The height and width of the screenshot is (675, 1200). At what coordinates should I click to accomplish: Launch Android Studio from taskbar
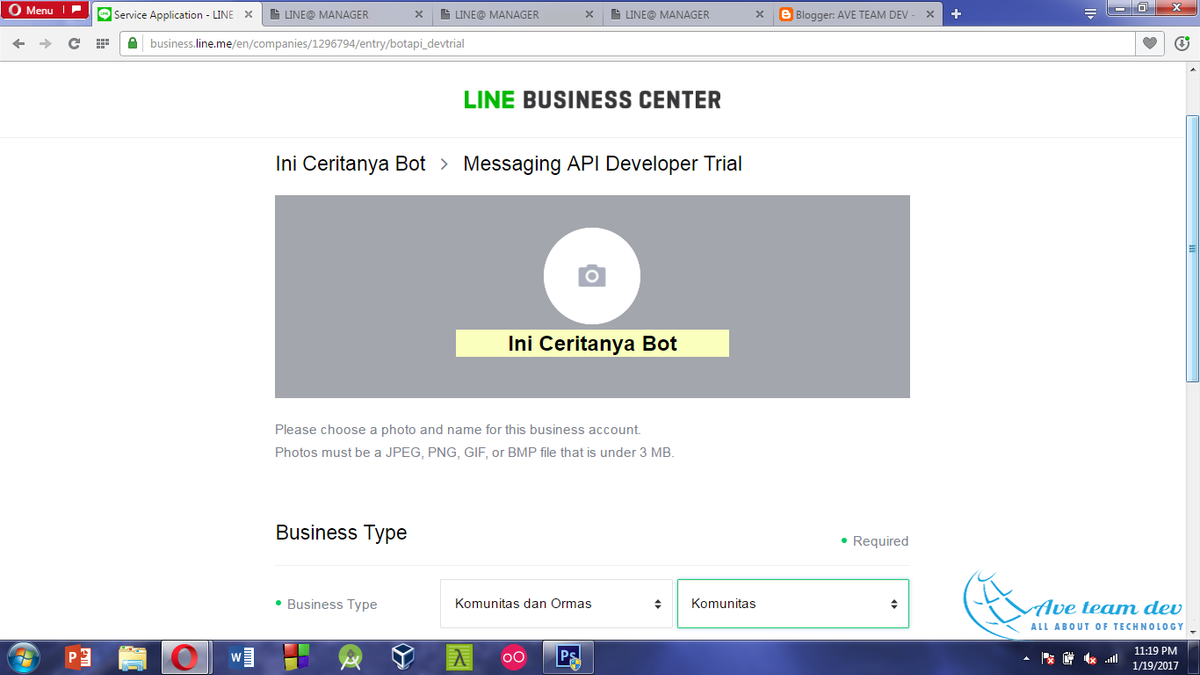(x=350, y=658)
